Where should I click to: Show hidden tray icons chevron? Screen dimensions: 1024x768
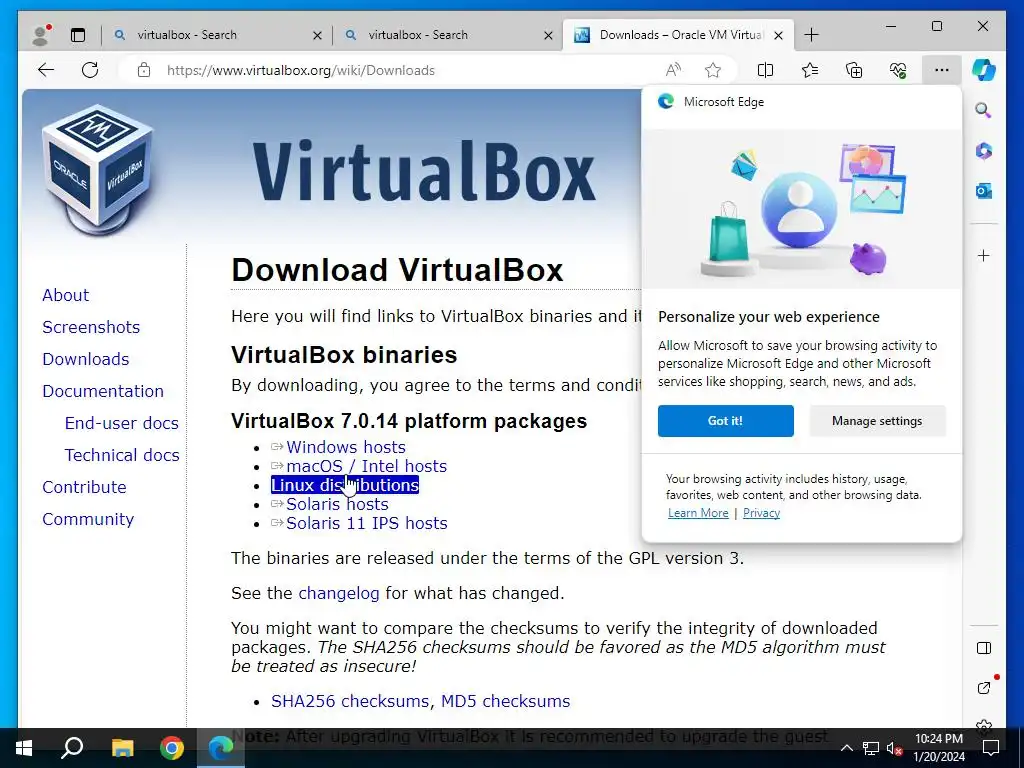[846, 748]
